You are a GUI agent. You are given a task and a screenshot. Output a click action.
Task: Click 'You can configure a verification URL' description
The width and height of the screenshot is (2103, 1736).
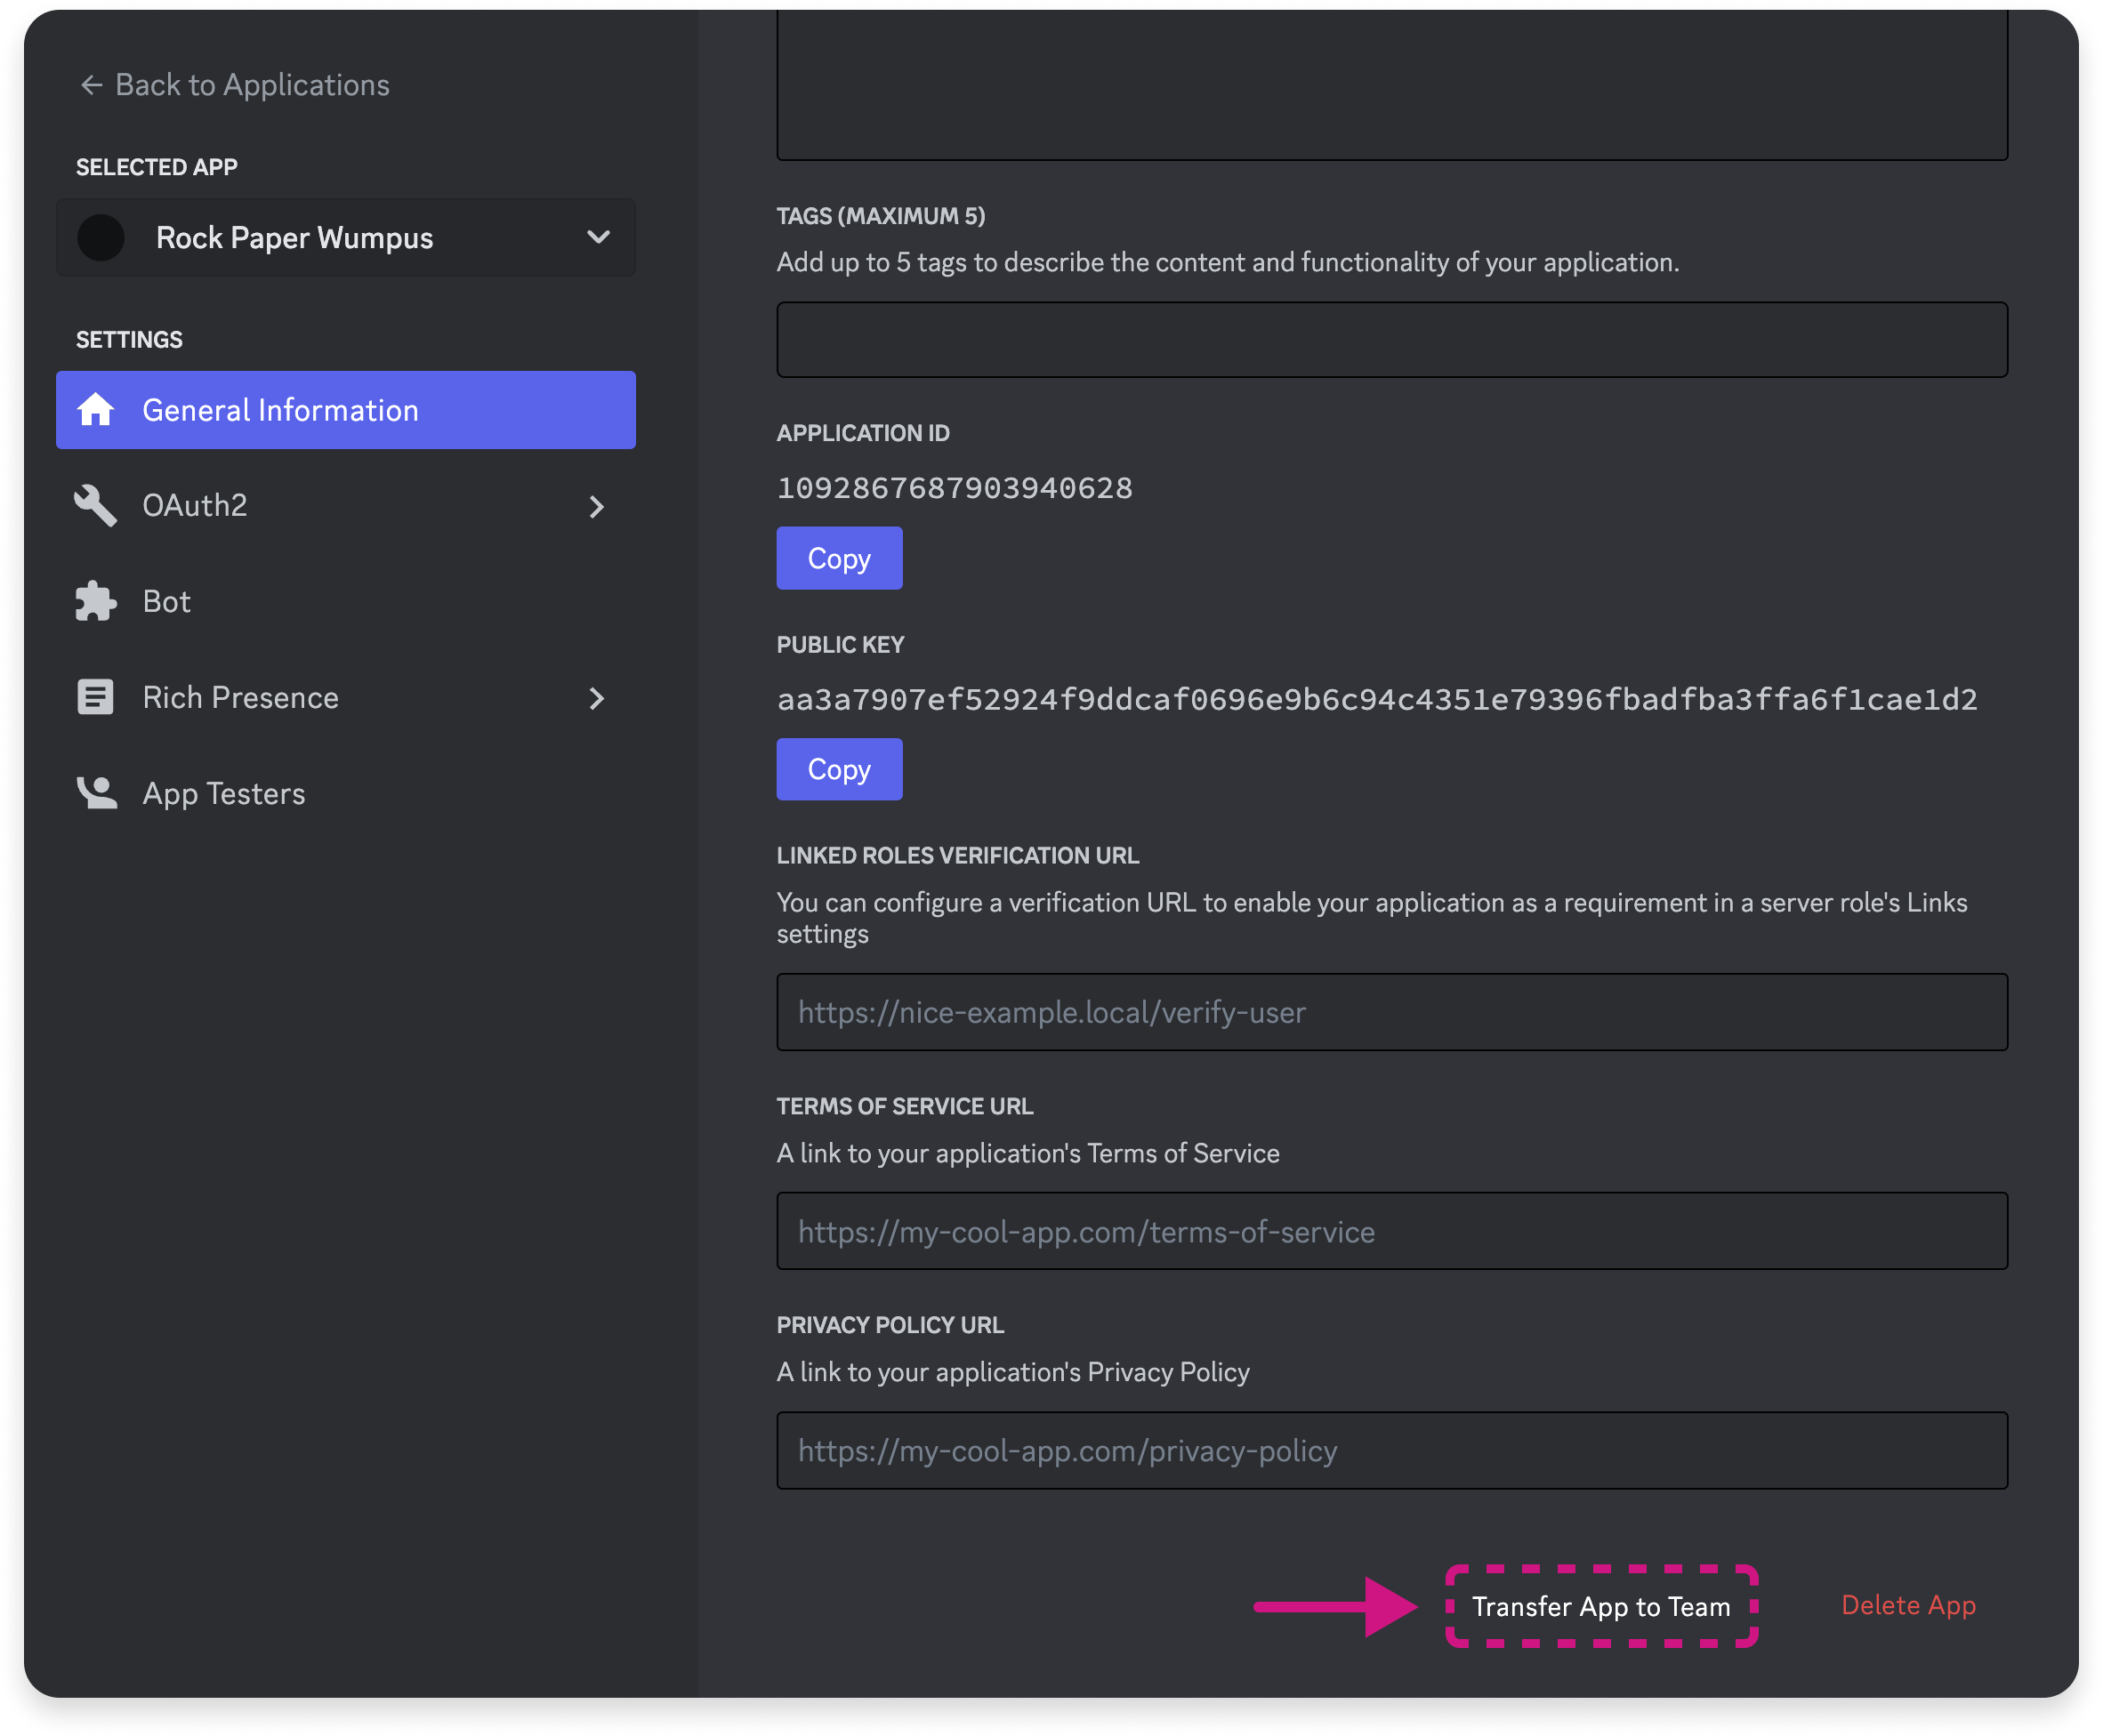(x=1372, y=918)
